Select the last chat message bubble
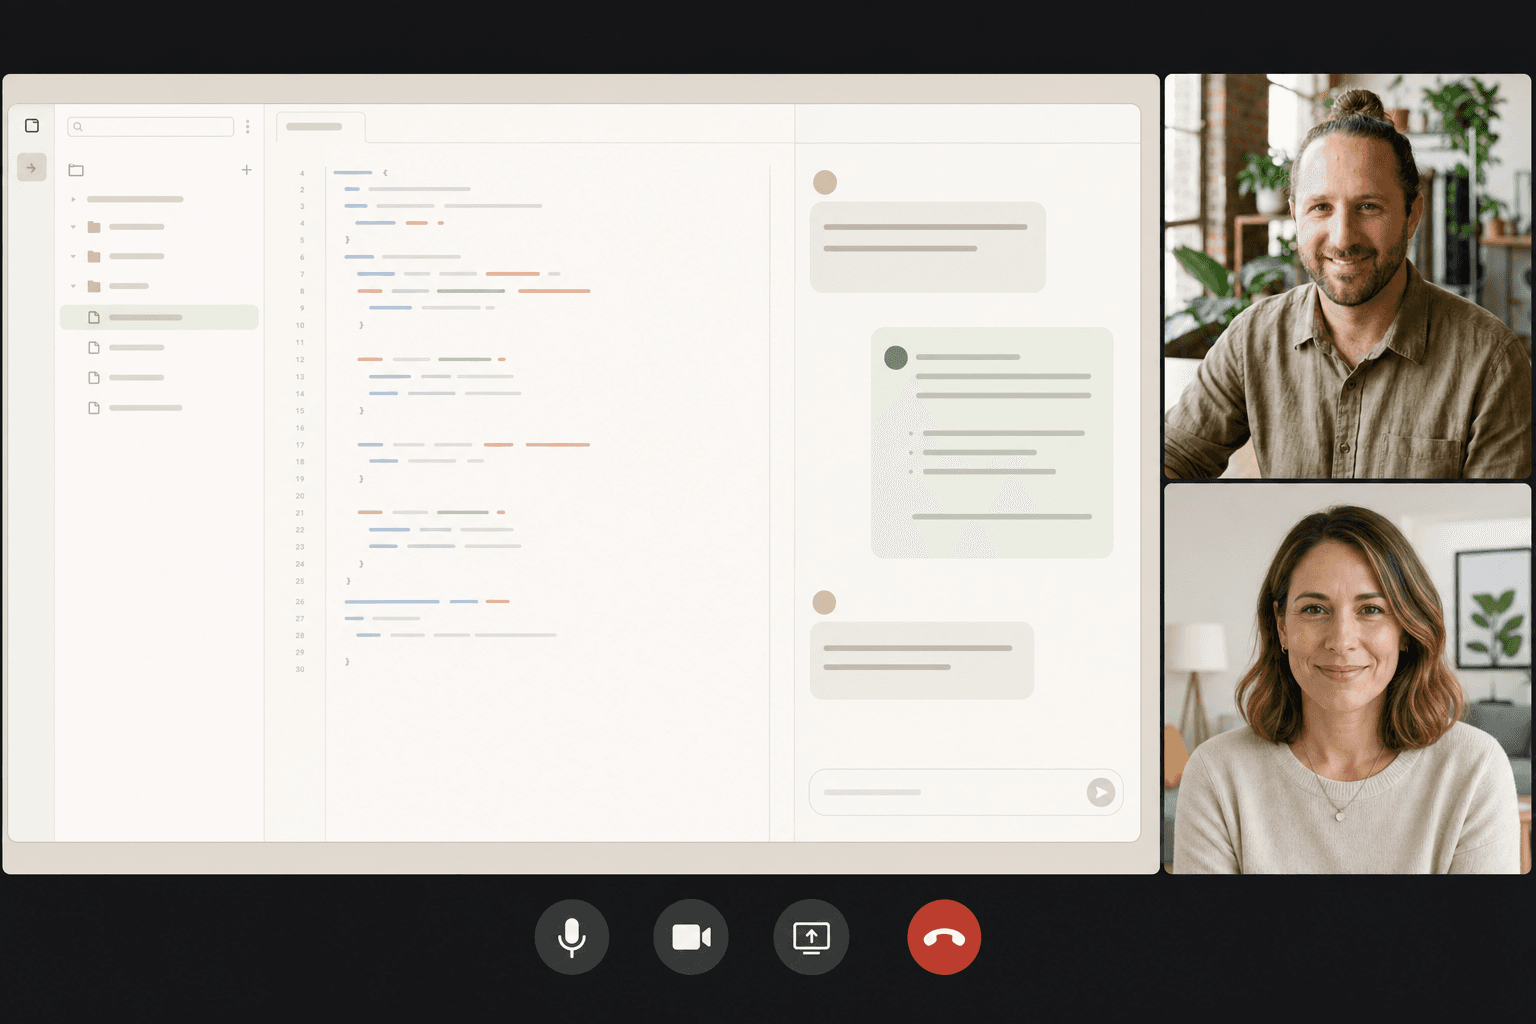The width and height of the screenshot is (1536, 1024). [x=922, y=660]
